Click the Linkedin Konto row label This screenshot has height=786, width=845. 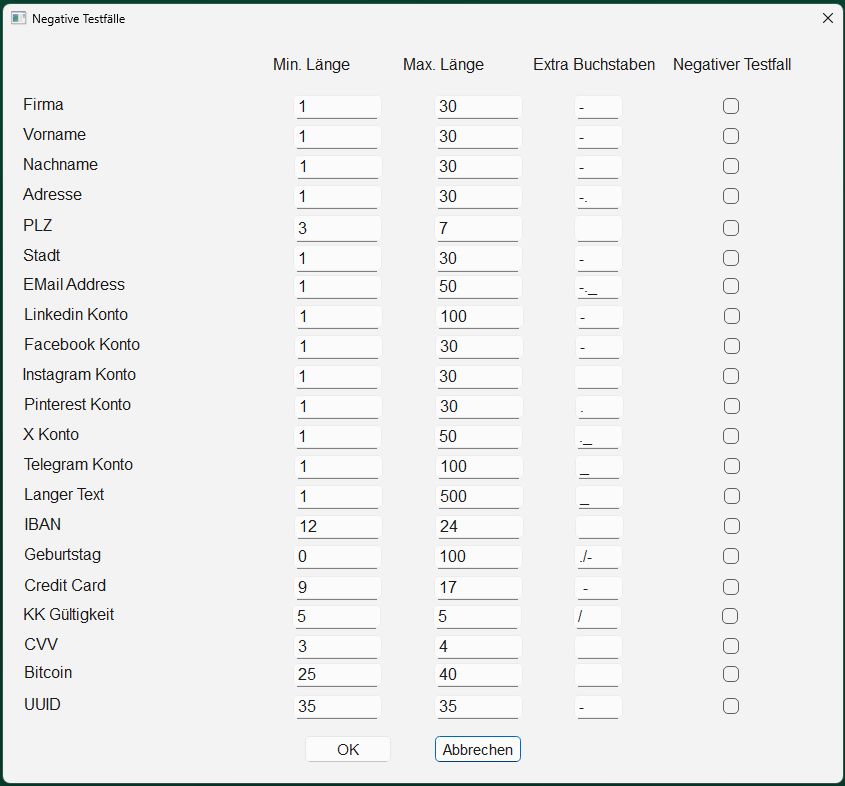[x=76, y=315]
